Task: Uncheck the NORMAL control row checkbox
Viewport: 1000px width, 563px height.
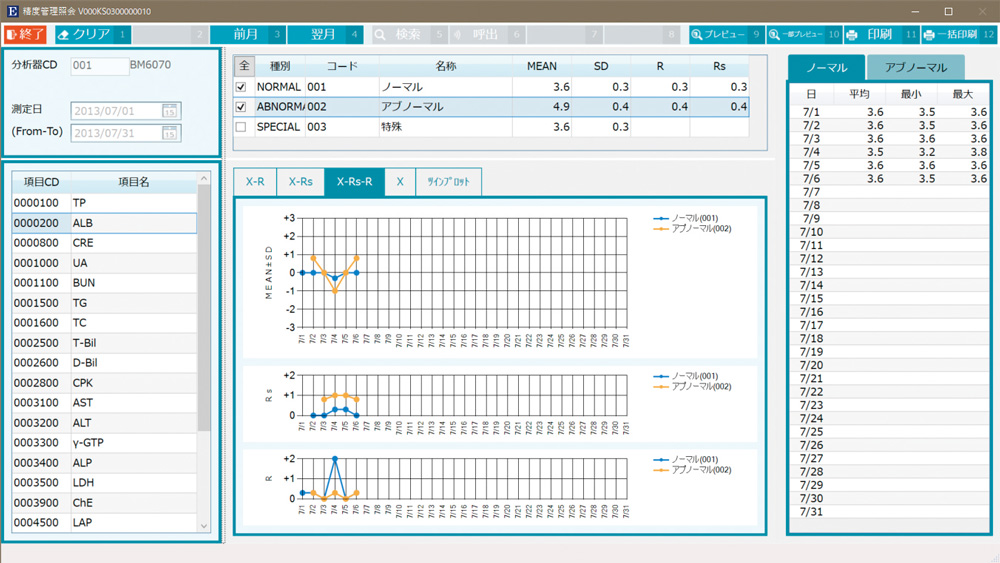Action: [x=241, y=87]
